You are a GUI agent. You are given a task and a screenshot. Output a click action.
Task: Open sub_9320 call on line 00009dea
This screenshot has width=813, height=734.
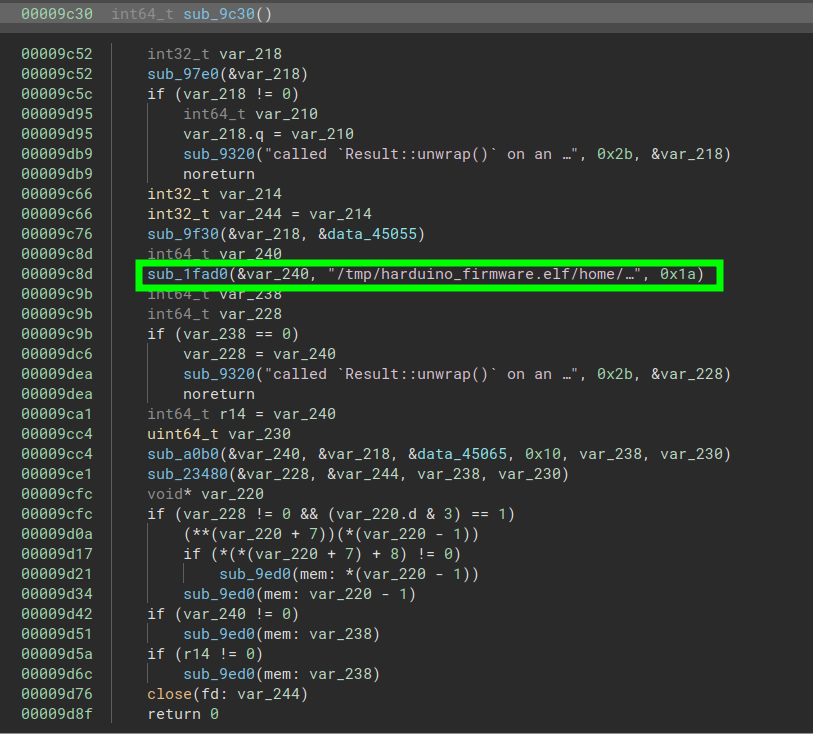(x=219, y=374)
